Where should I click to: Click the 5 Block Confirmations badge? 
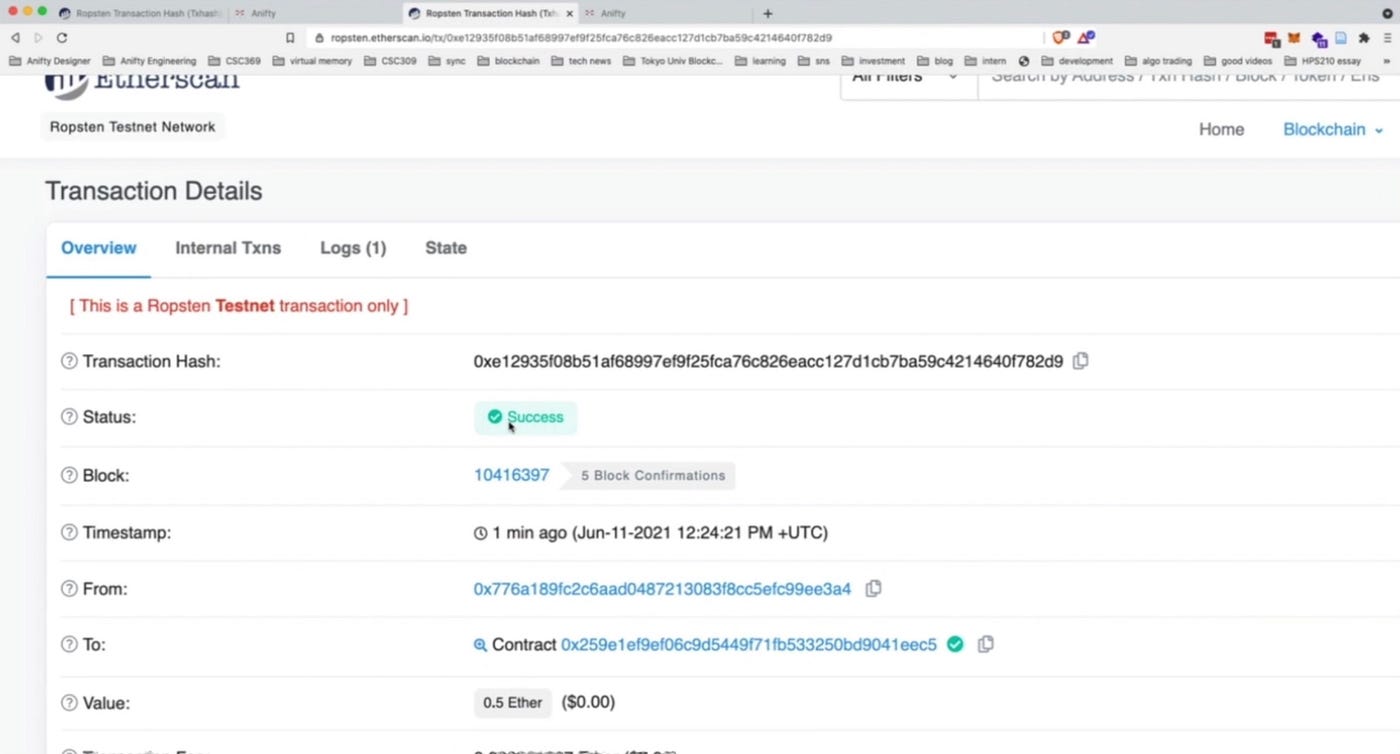pyautogui.click(x=648, y=475)
